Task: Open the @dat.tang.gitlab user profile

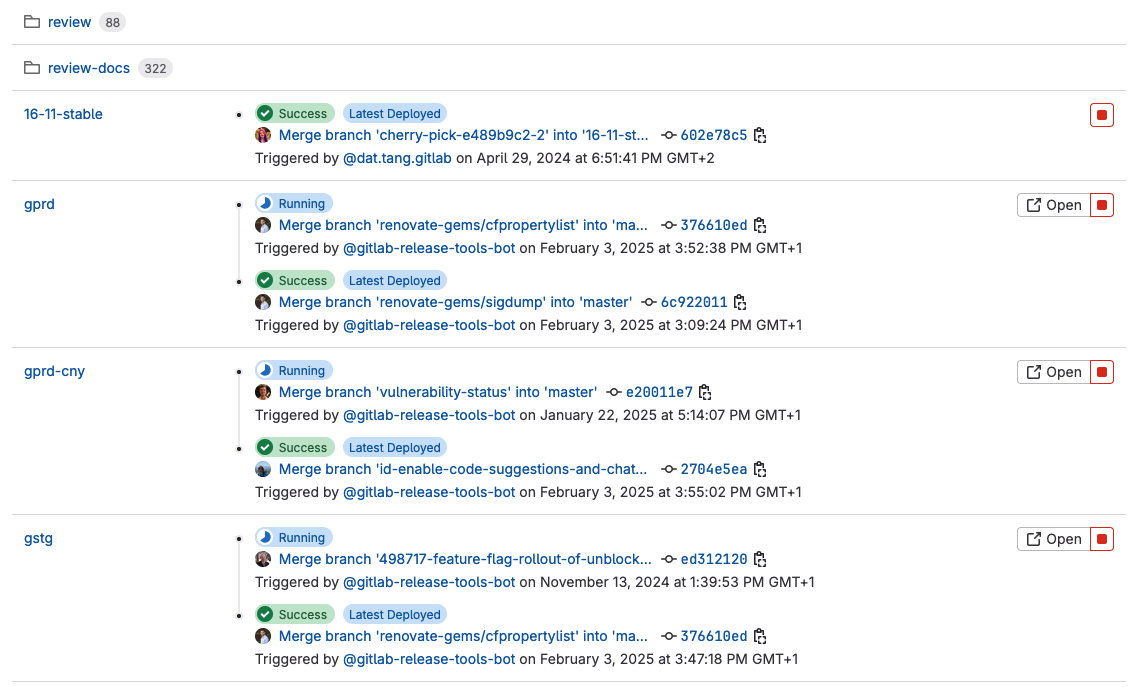Action: [x=397, y=158]
